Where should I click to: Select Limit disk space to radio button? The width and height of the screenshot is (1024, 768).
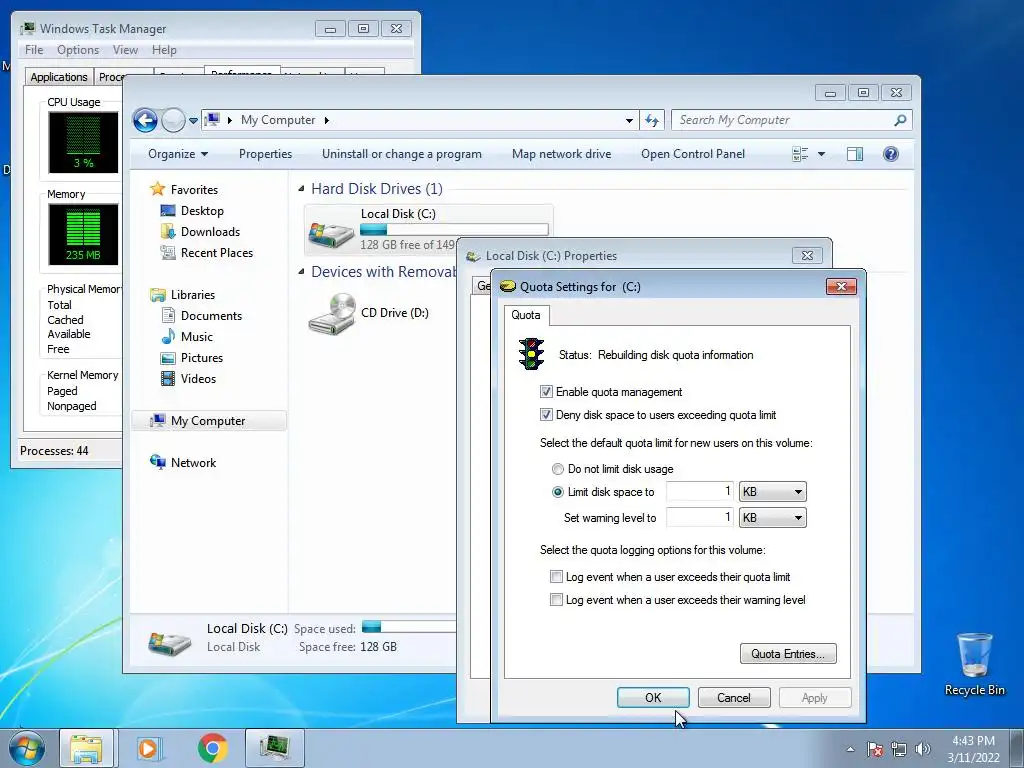[558, 492]
